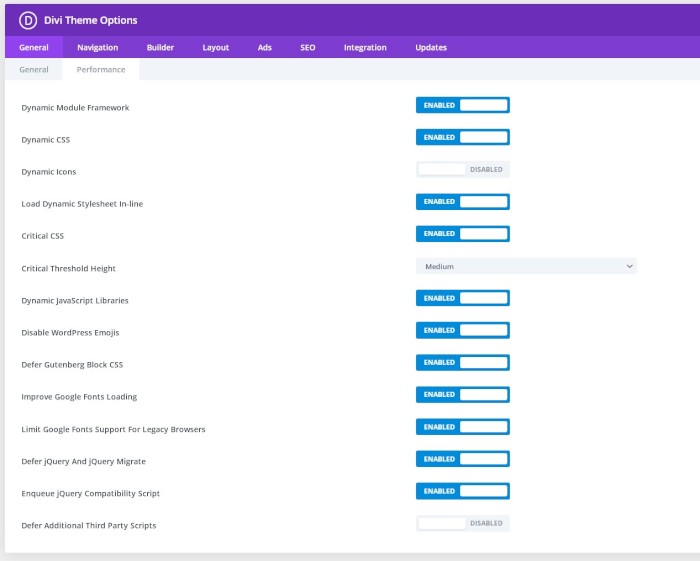Click the Dynamic Icons label

(x=49, y=172)
